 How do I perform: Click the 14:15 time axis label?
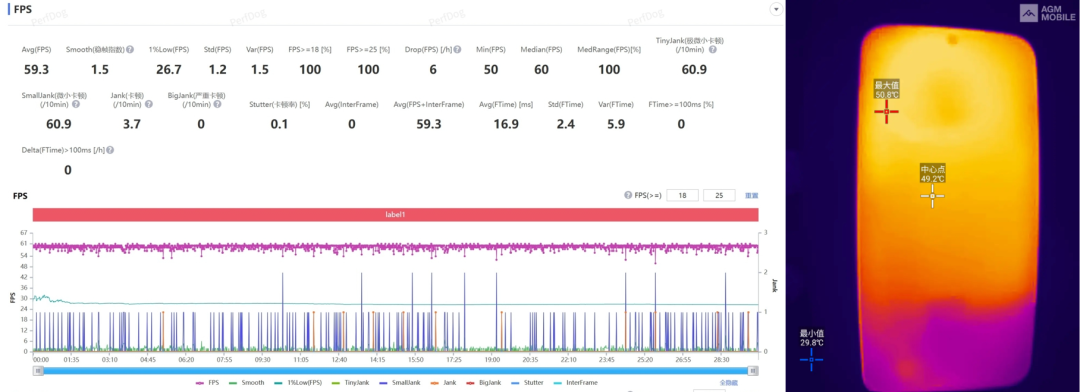[377, 360]
